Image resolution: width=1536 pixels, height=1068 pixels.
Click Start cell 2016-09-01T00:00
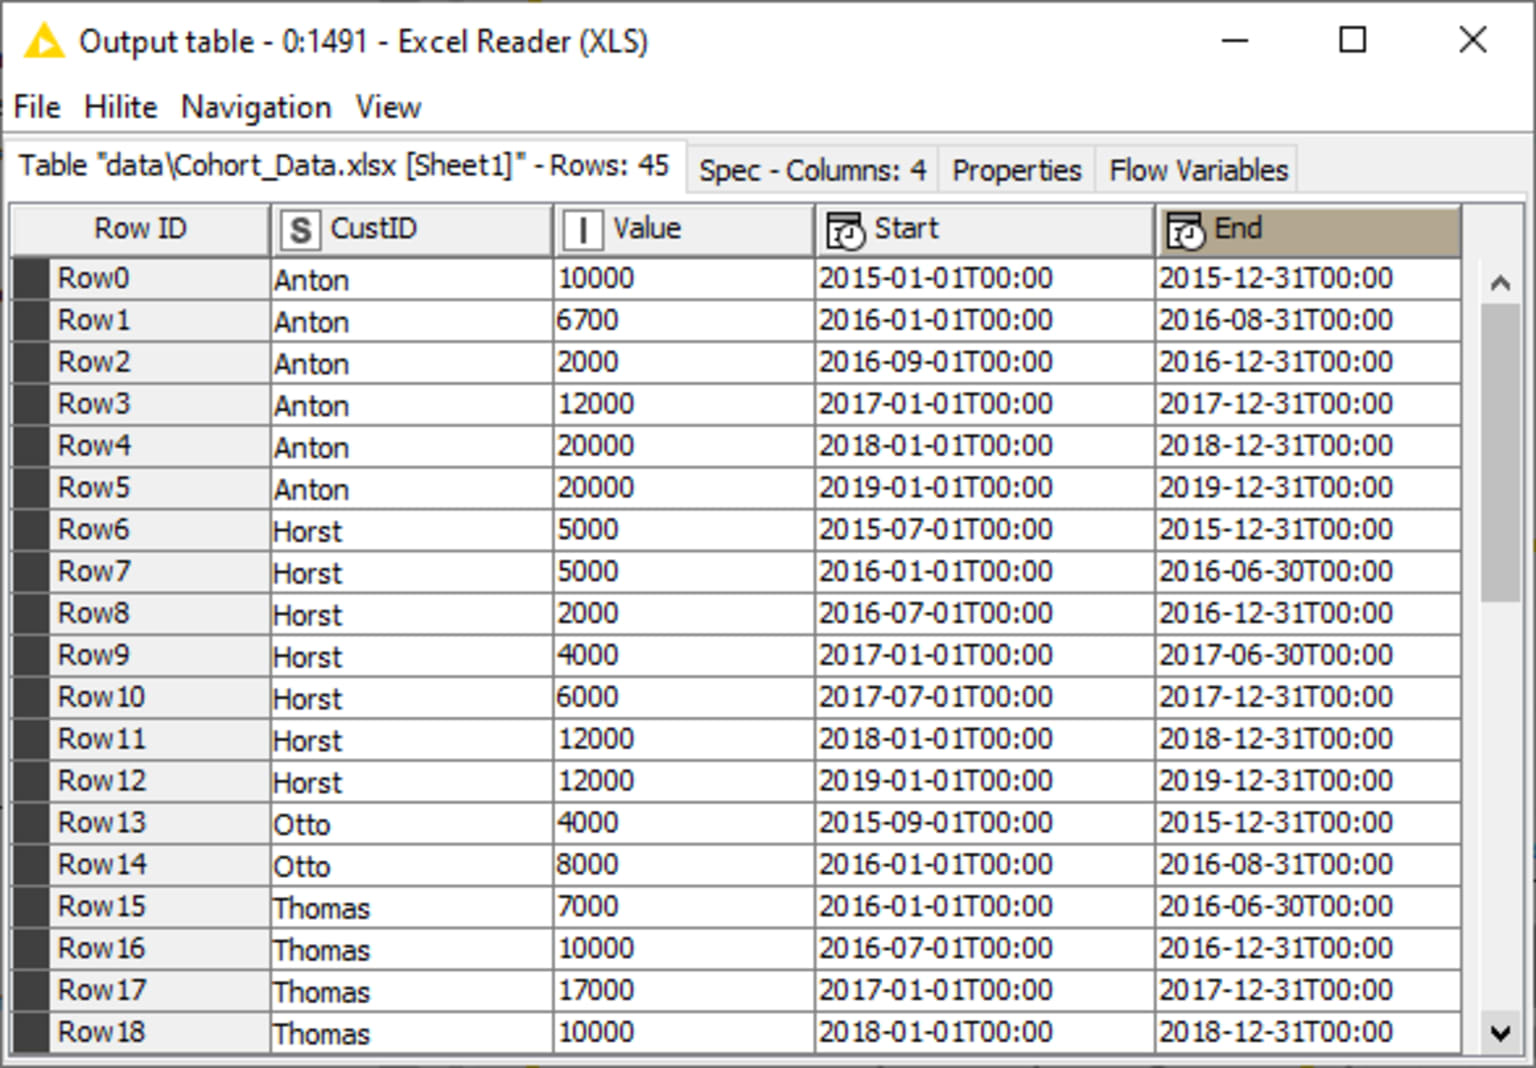click(x=984, y=362)
